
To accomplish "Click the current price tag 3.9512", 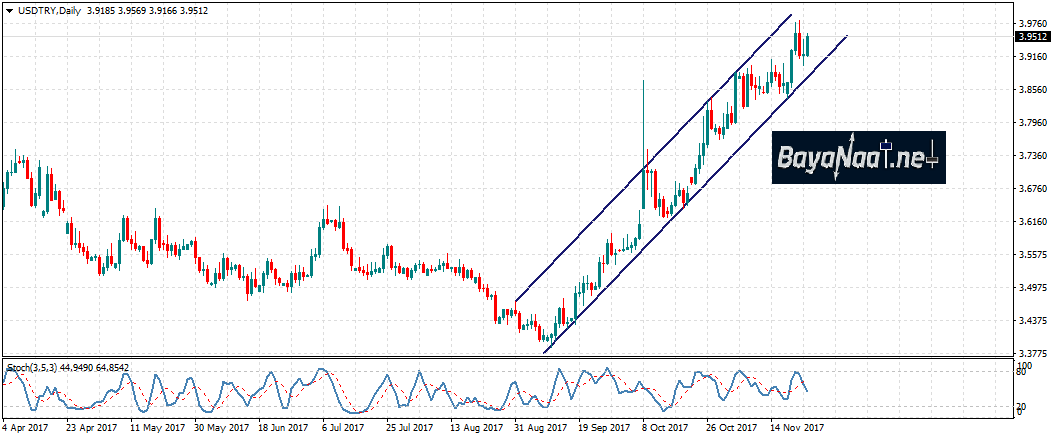I will (x=1032, y=37).
